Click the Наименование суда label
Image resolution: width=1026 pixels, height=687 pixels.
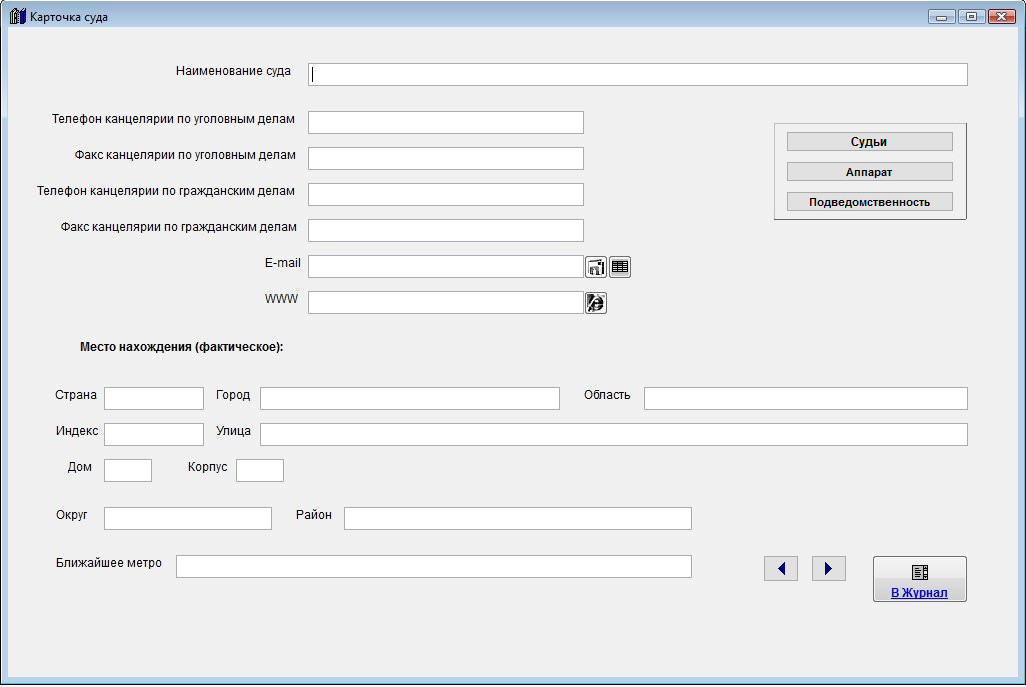pyautogui.click(x=233, y=71)
